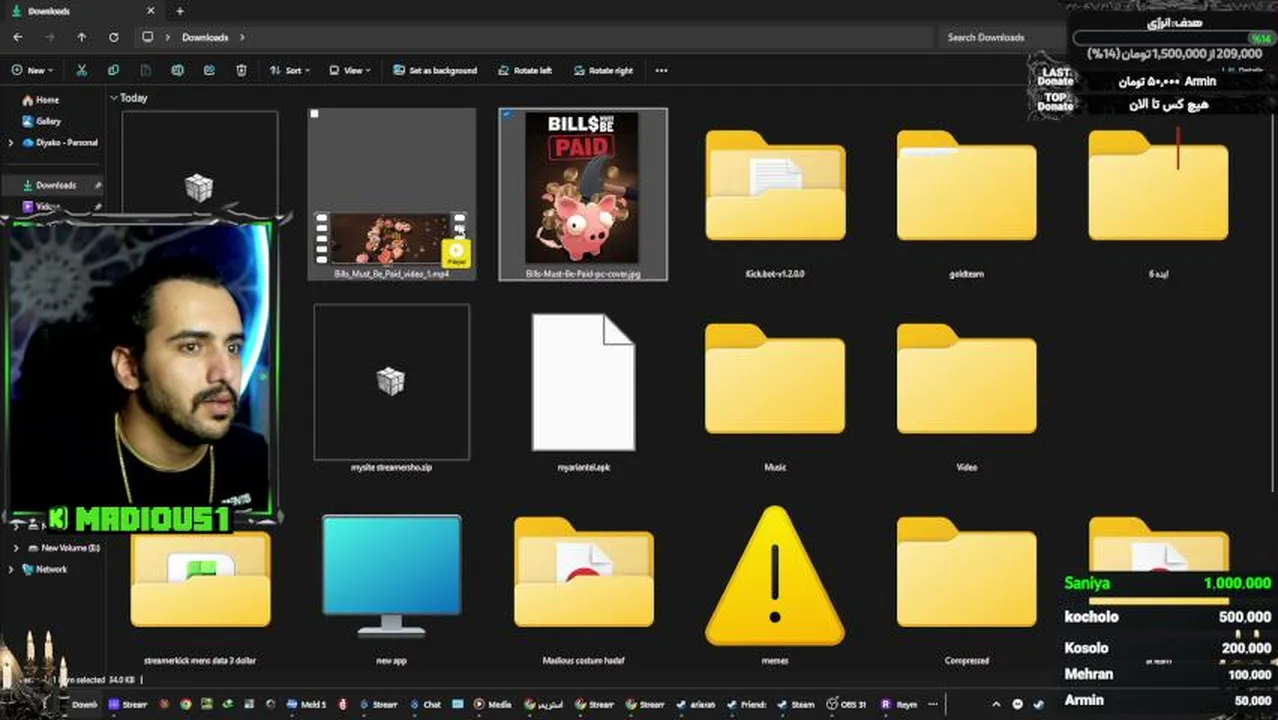Go back with the Back arrow
The image size is (1278, 720).
coord(18,37)
